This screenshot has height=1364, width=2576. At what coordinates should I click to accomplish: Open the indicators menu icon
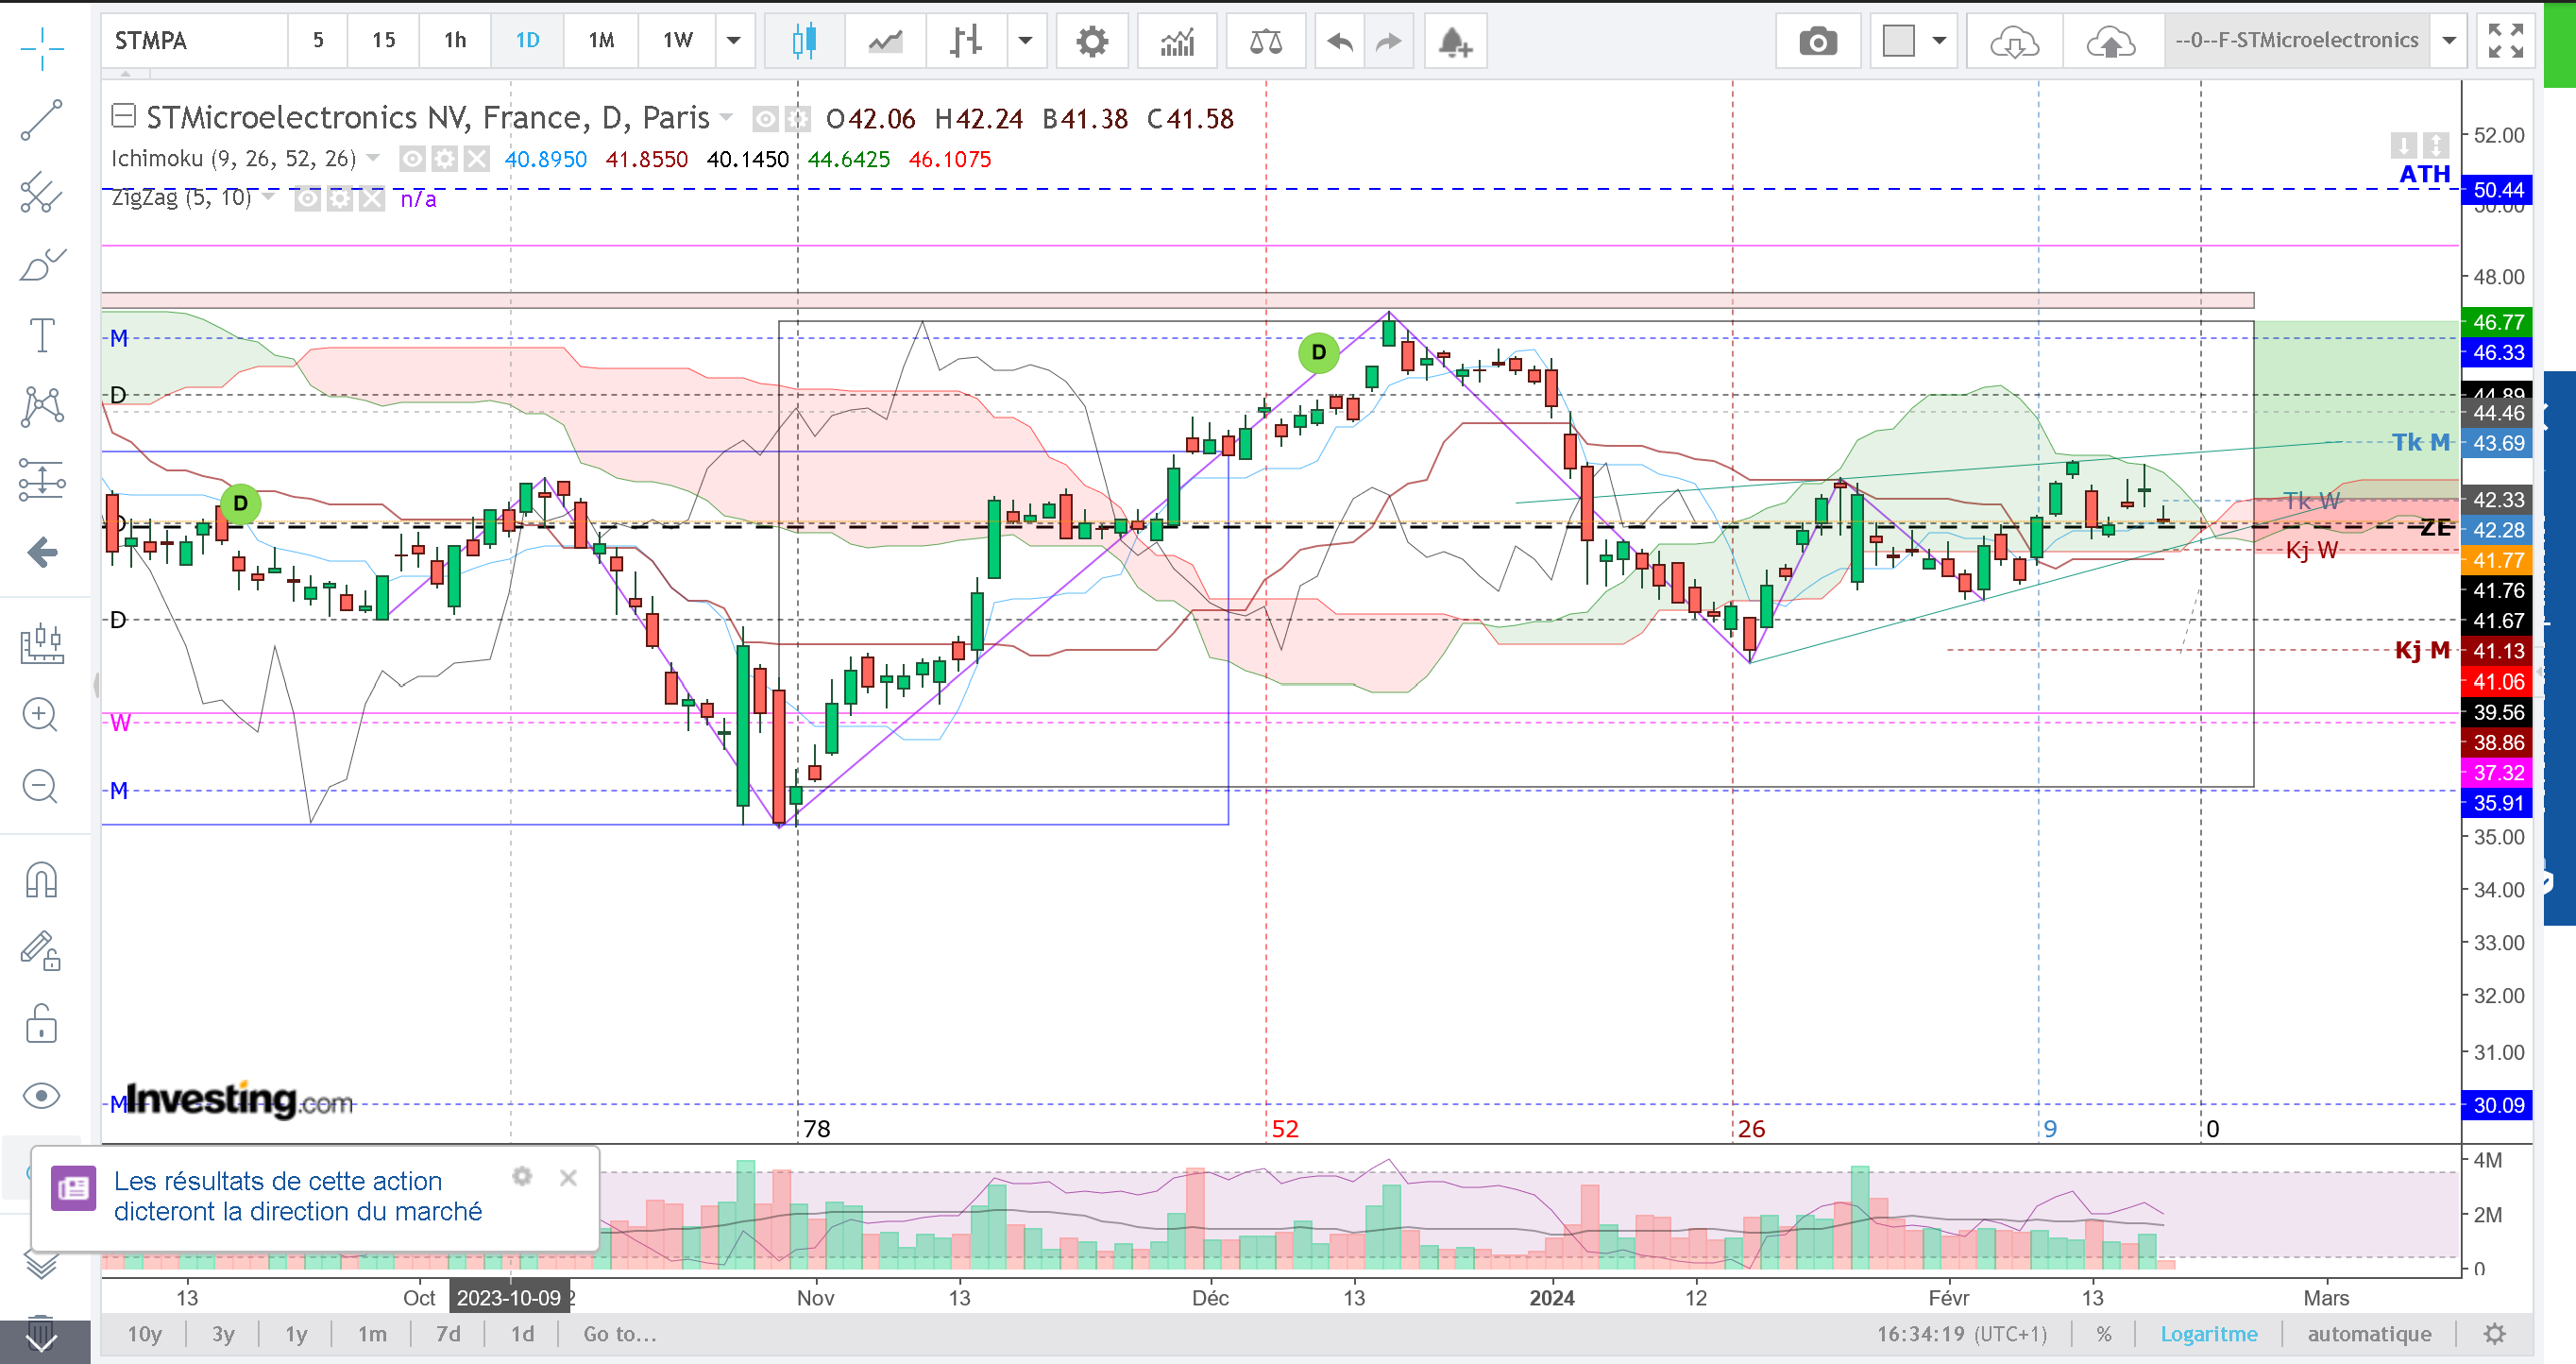pyautogui.click(x=1177, y=41)
